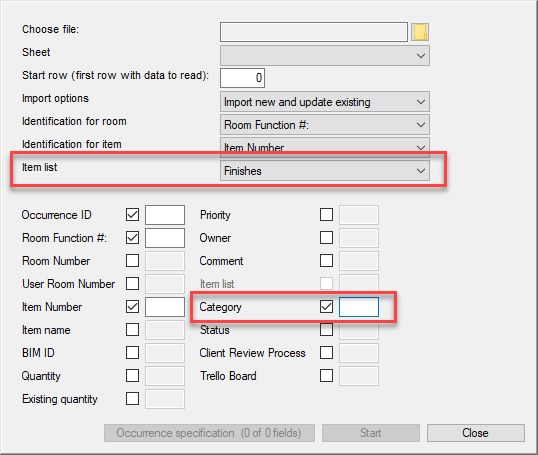This screenshot has height=455, width=538.
Task: Click the Category column input field
Action: pyautogui.click(x=359, y=307)
